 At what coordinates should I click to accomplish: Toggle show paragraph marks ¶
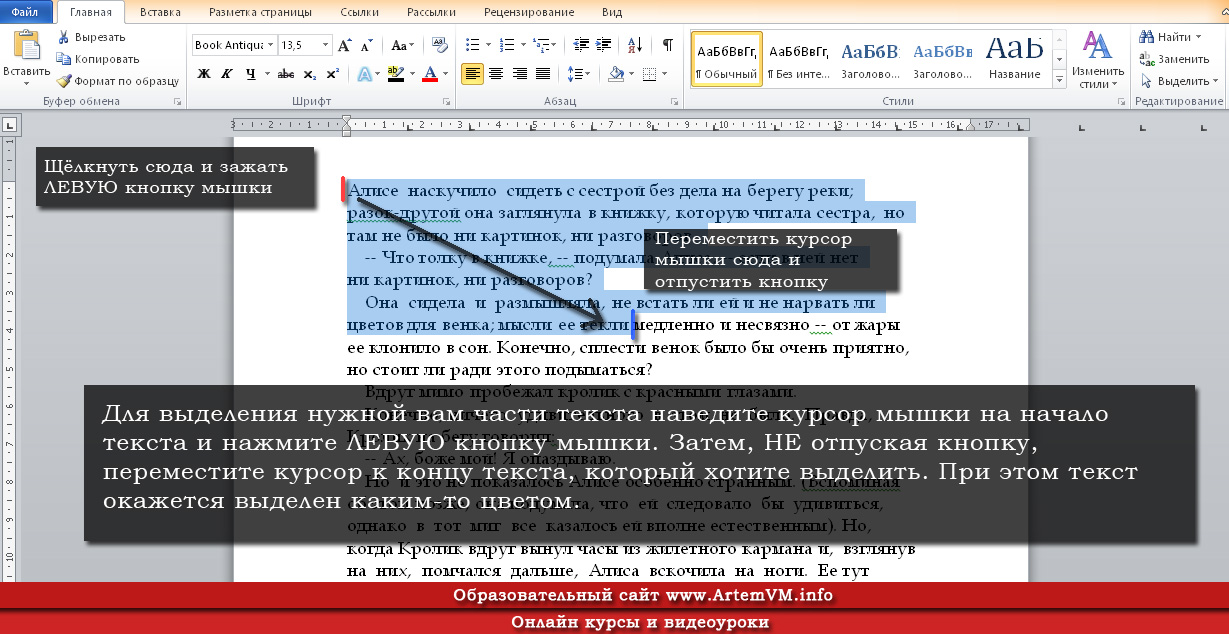[x=667, y=45]
